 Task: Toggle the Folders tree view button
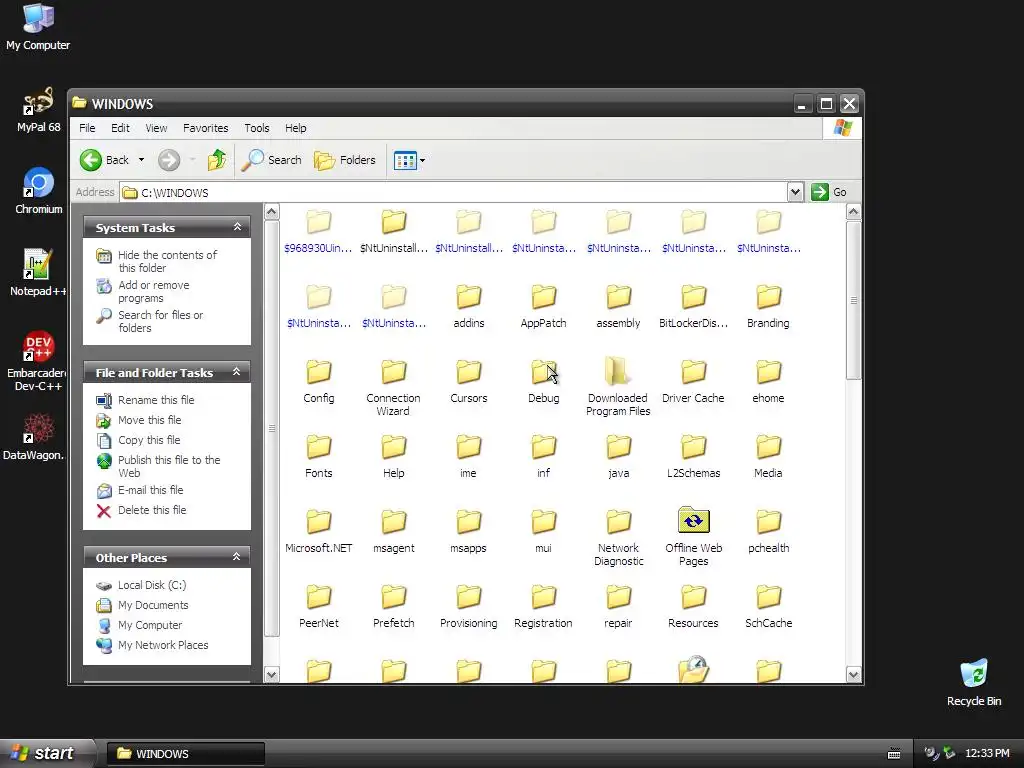click(345, 160)
